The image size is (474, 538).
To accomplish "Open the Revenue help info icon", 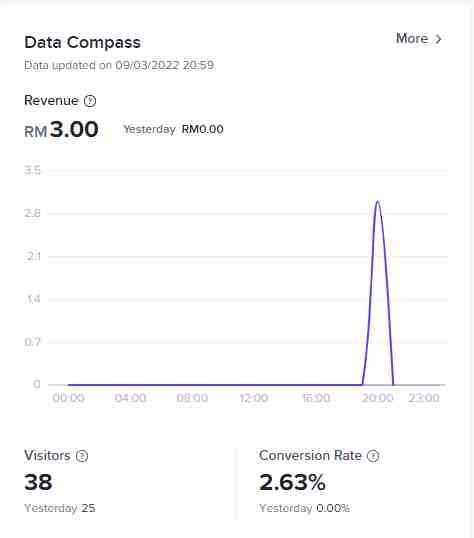I will point(90,101).
